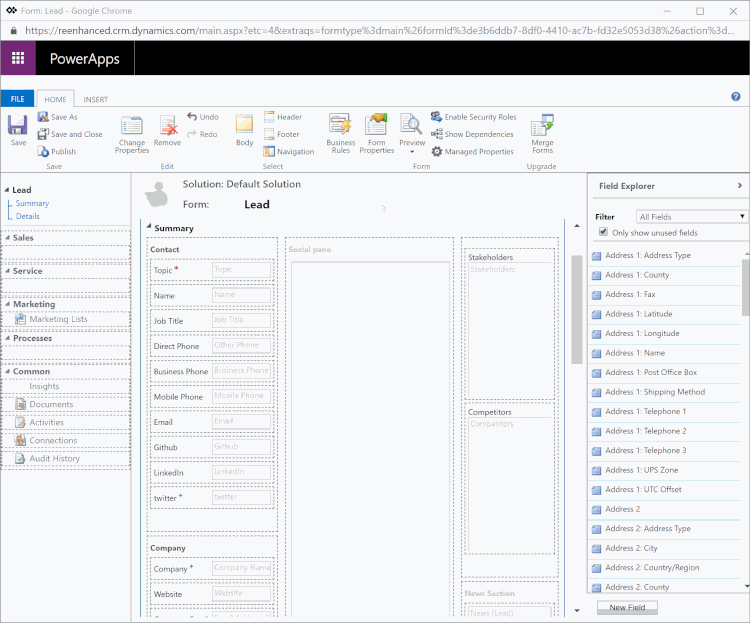Click the Field Explorer list scrollbar
This screenshot has height=623, width=750.
(x=745, y=287)
